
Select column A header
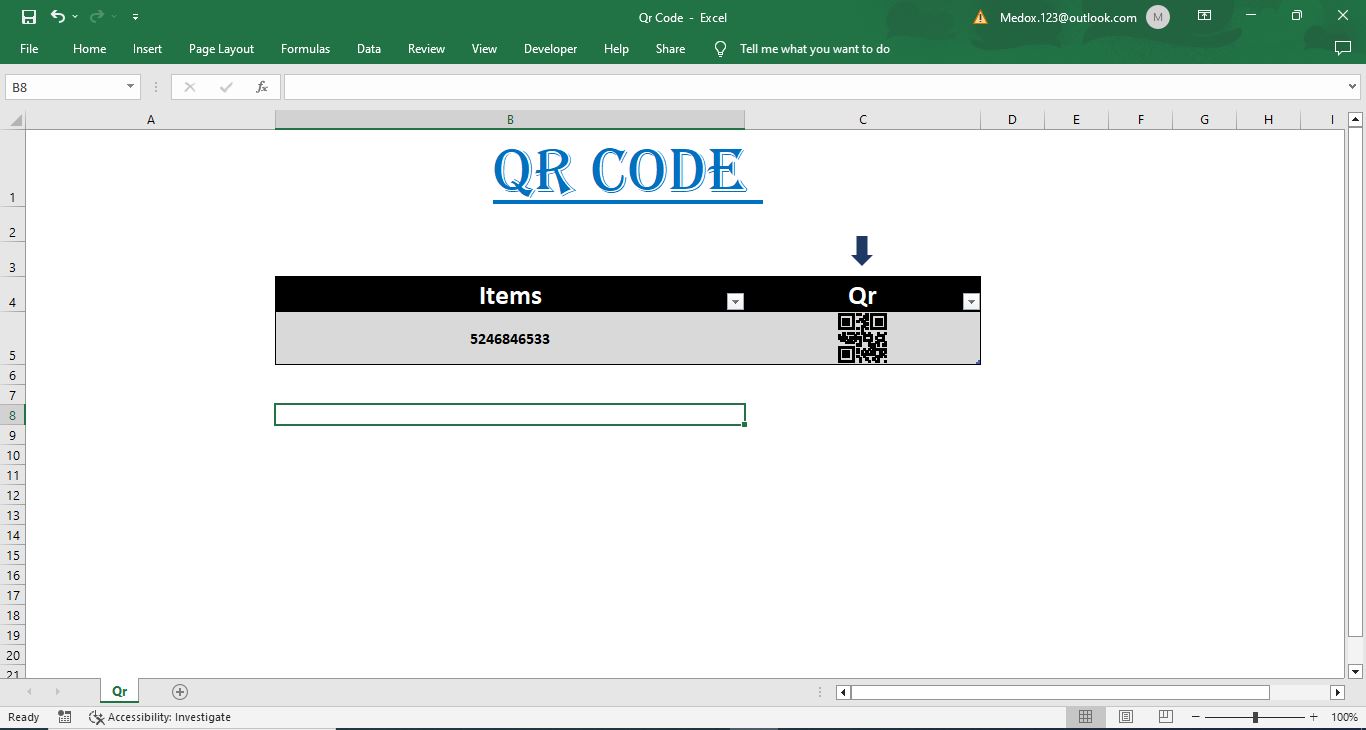tap(151, 120)
